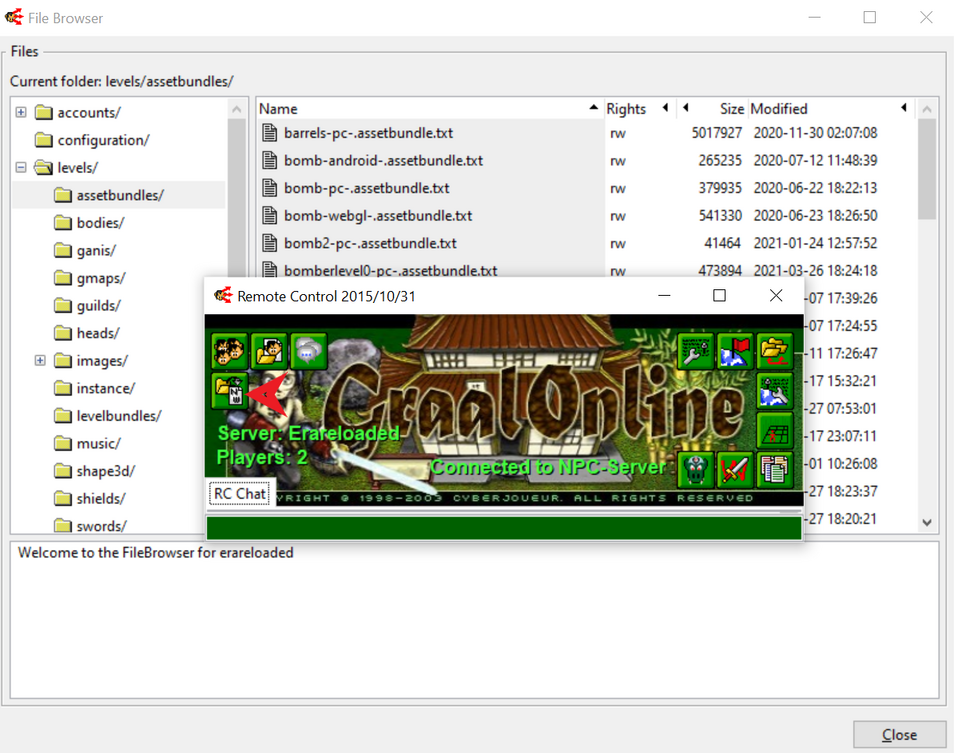Expand the images/ folder tree node

coord(40,361)
